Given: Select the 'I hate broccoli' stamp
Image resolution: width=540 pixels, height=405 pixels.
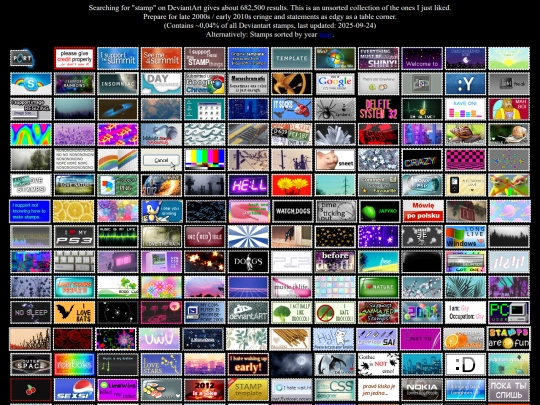Looking at the screenshot, I should (335, 313).
